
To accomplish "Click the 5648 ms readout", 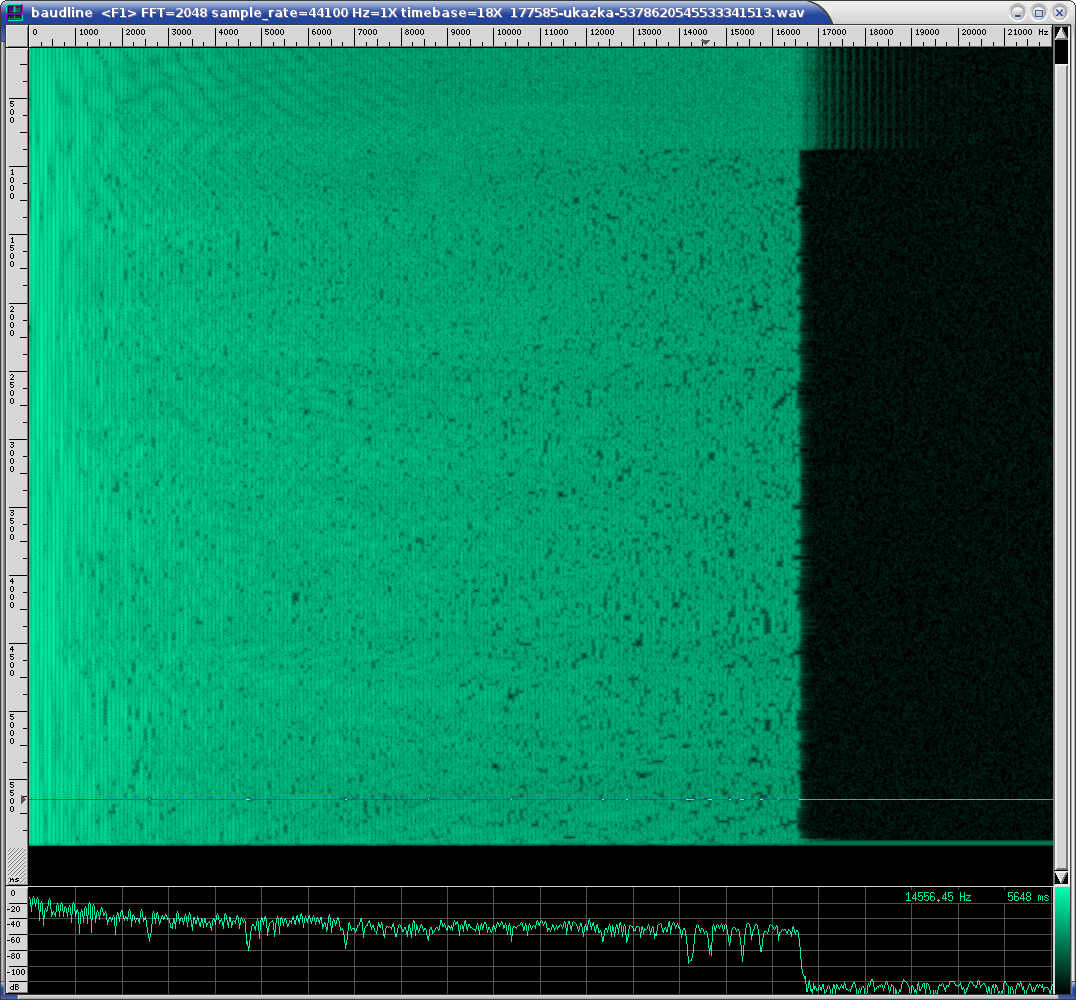I will [1028, 897].
